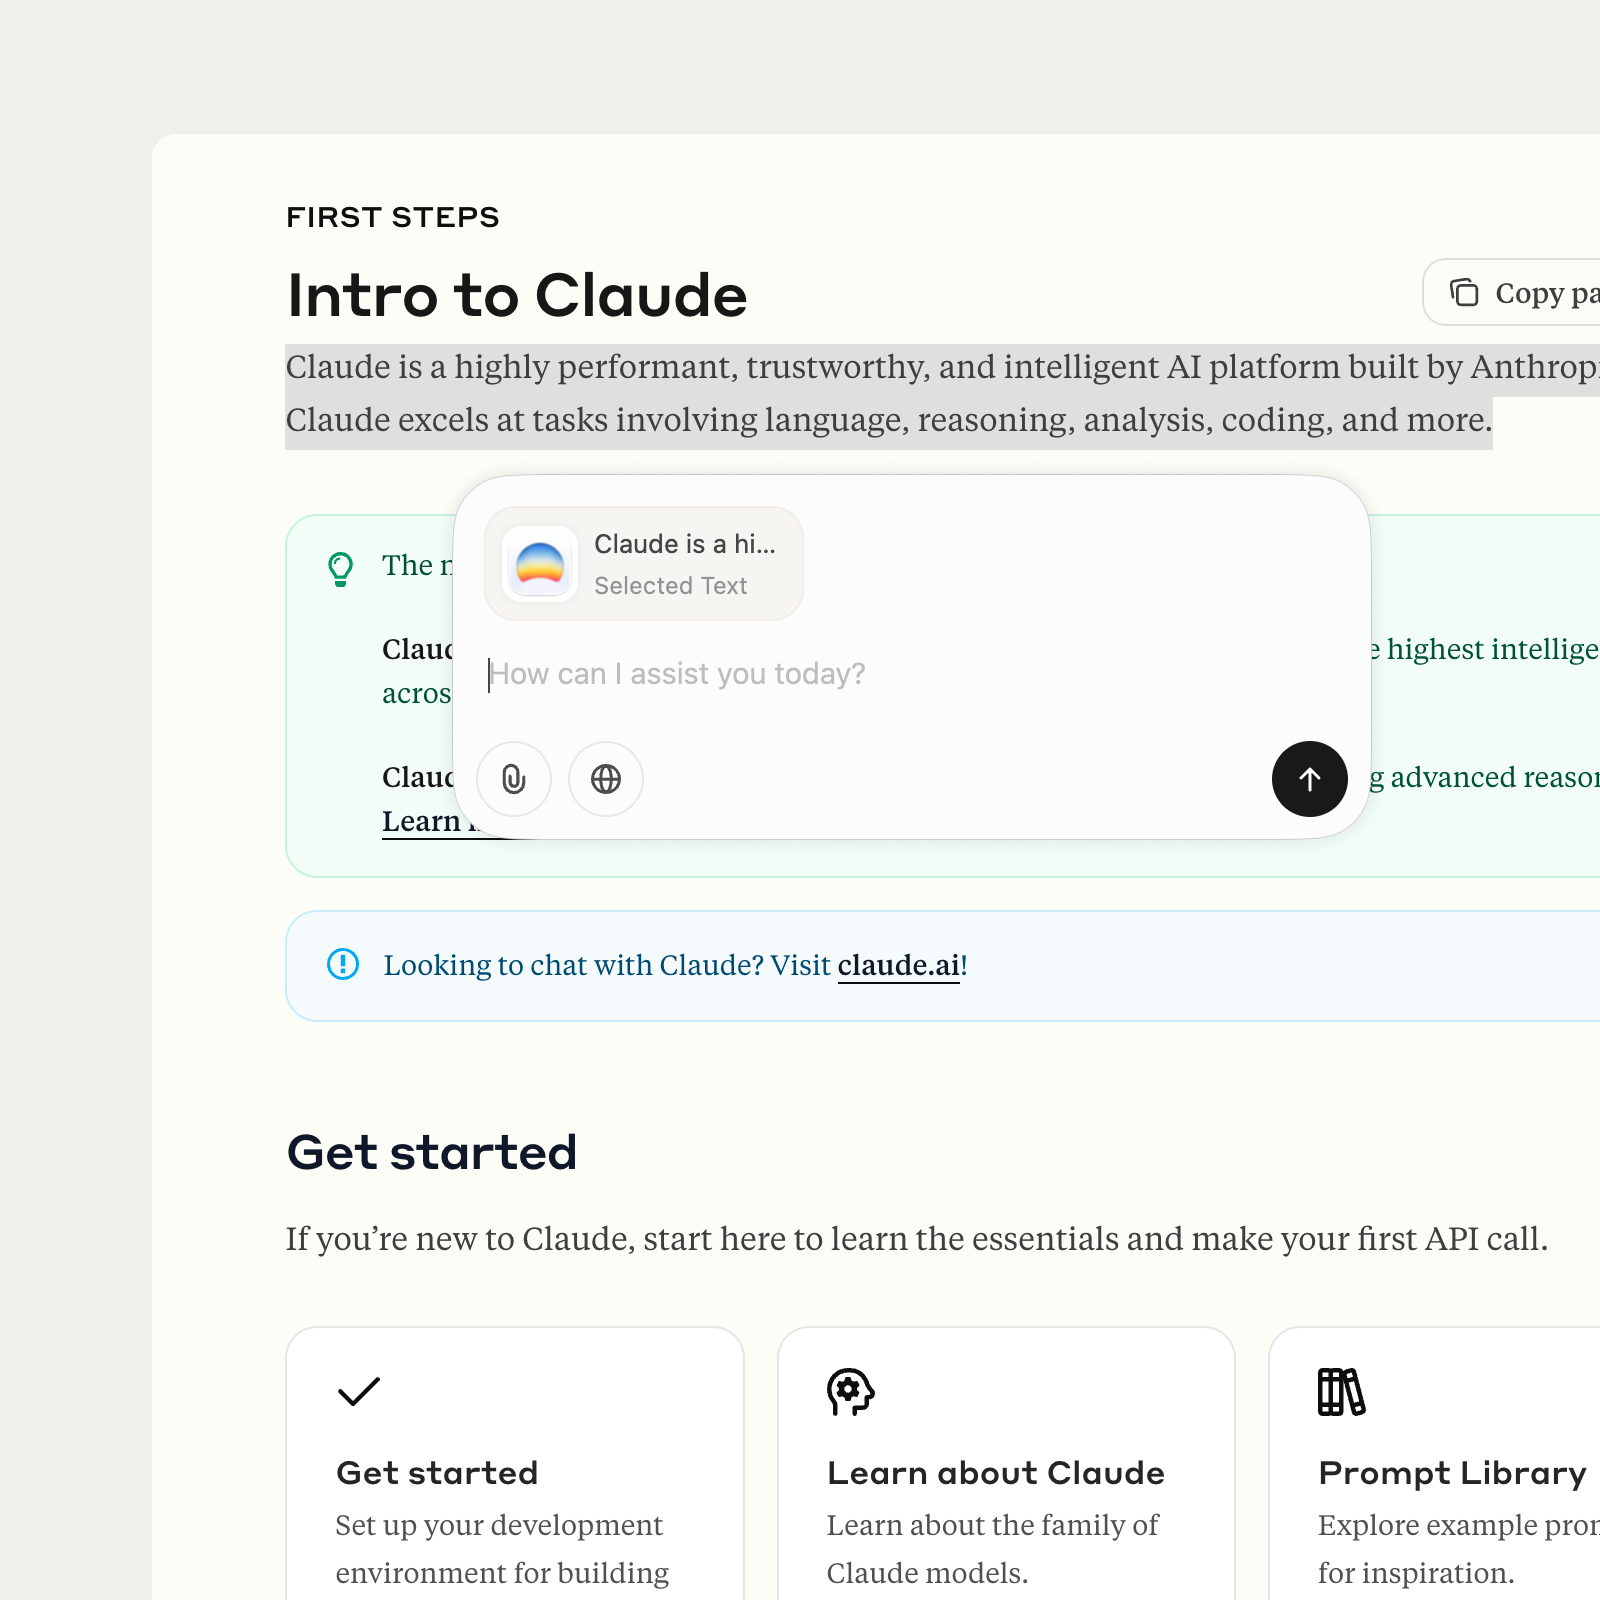Click the rainbow app icon in selected text chip
Image resolution: width=1600 pixels, height=1600 pixels.
(540, 564)
